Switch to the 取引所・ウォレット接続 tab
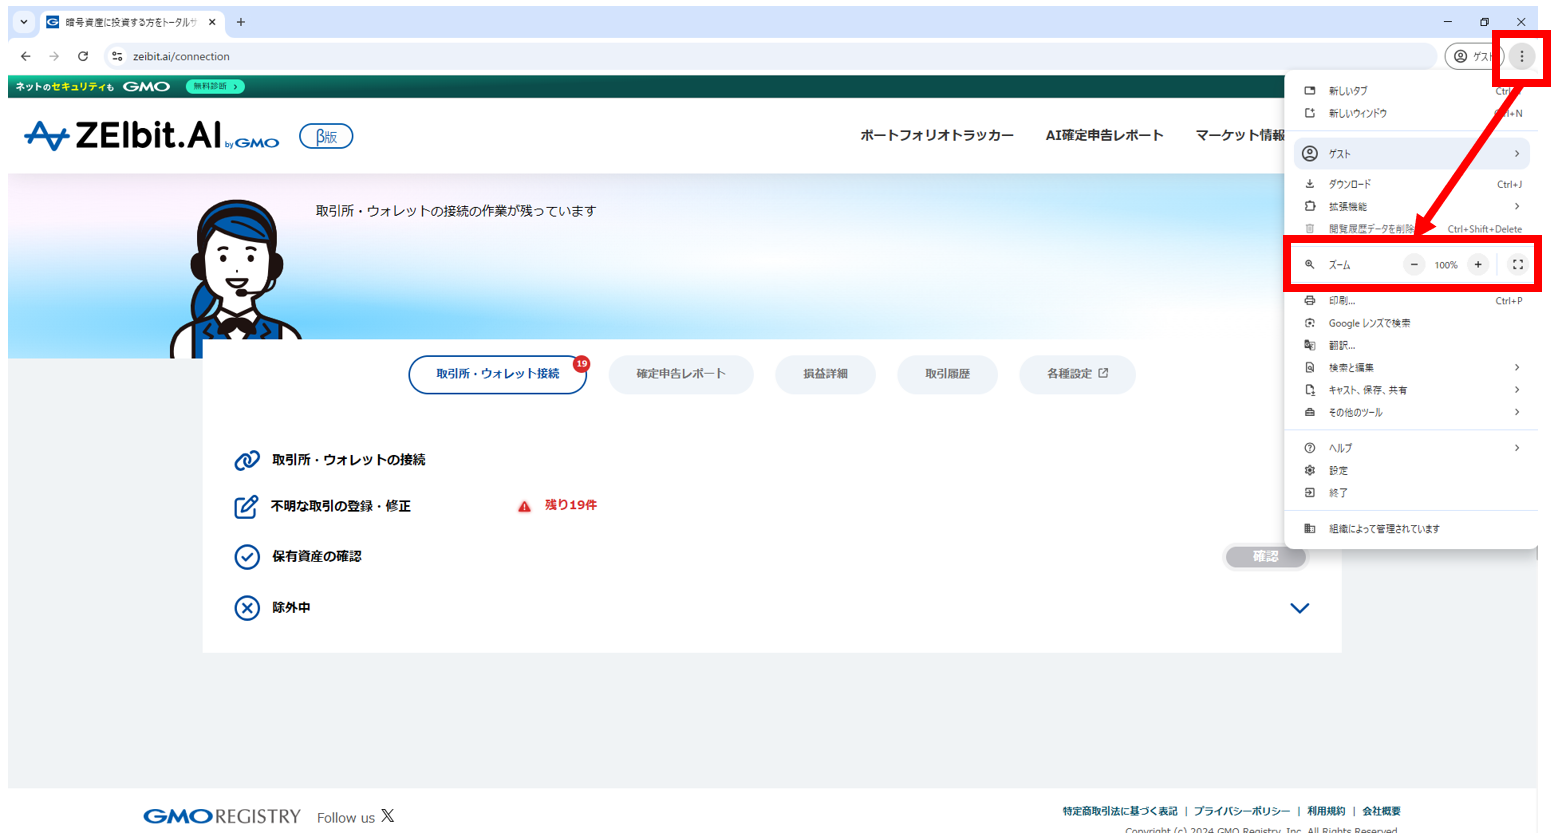This screenshot has height=840, width=1554. [x=498, y=374]
